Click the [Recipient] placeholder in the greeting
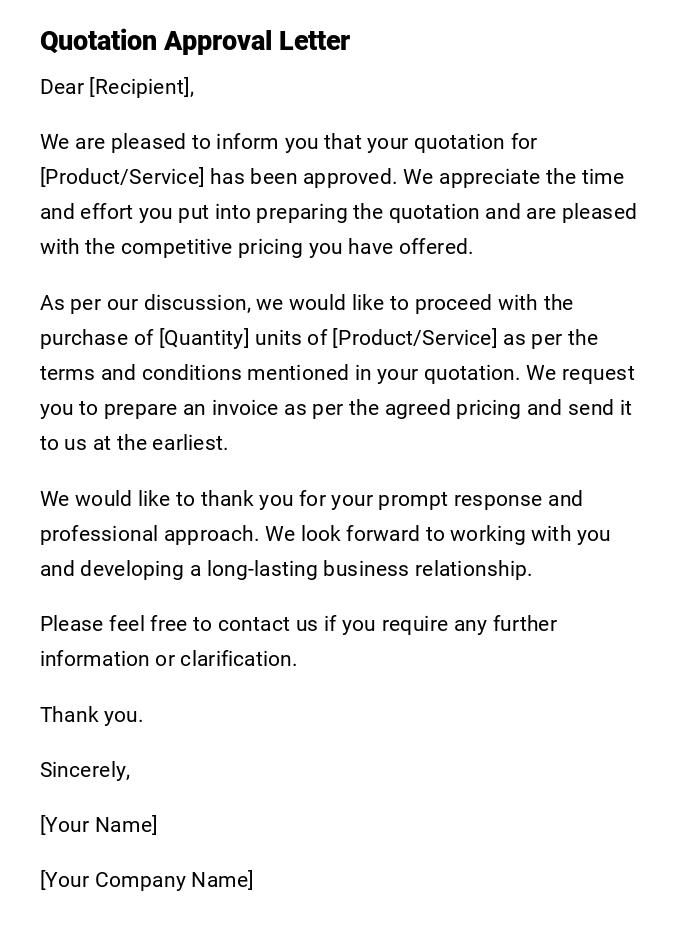 coord(140,88)
